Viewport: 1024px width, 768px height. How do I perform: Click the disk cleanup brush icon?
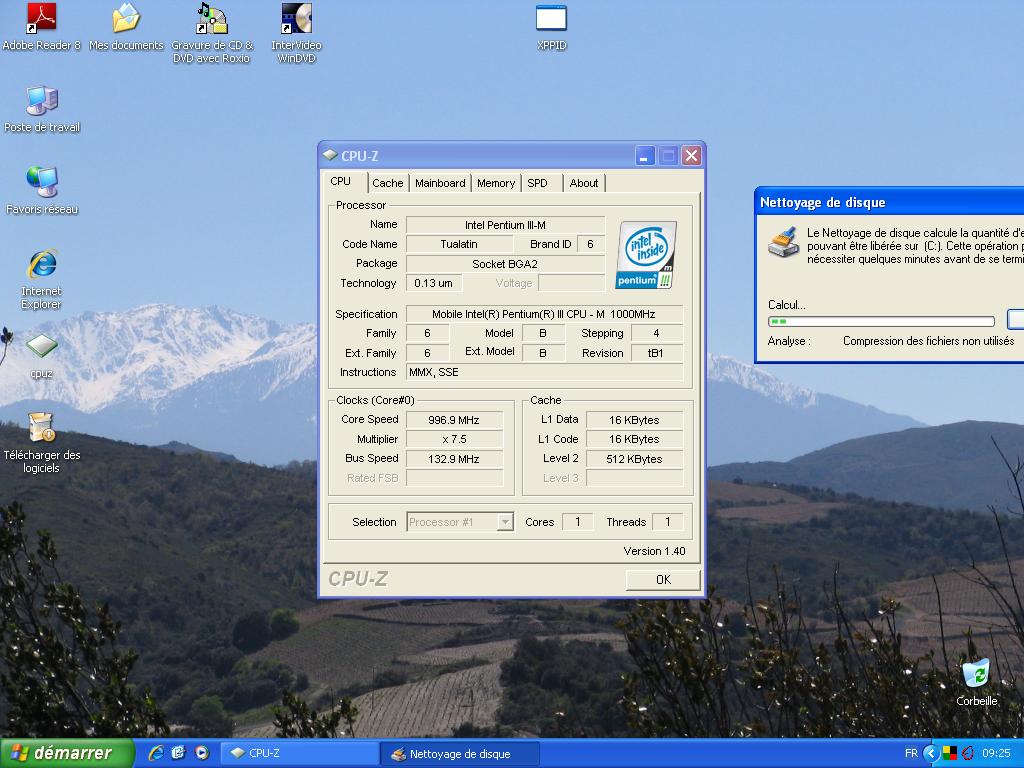coord(784,242)
